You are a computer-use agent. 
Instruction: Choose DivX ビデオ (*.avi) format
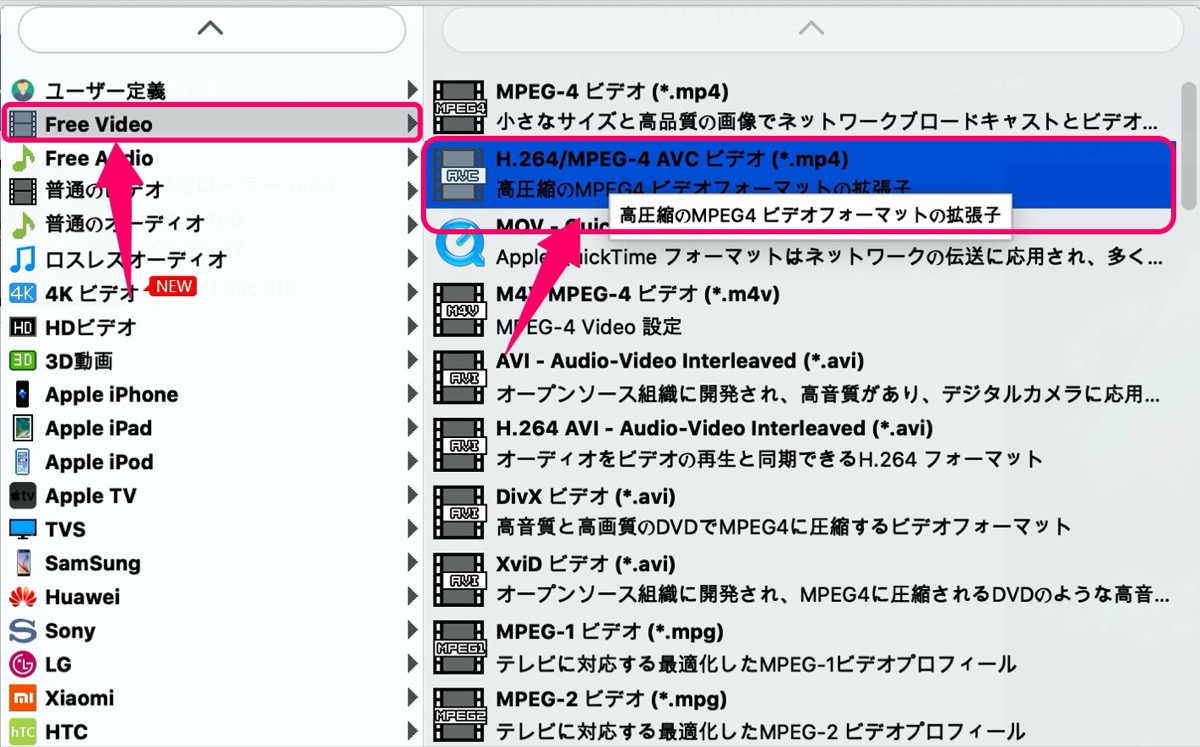pyautogui.click(x=799, y=512)
